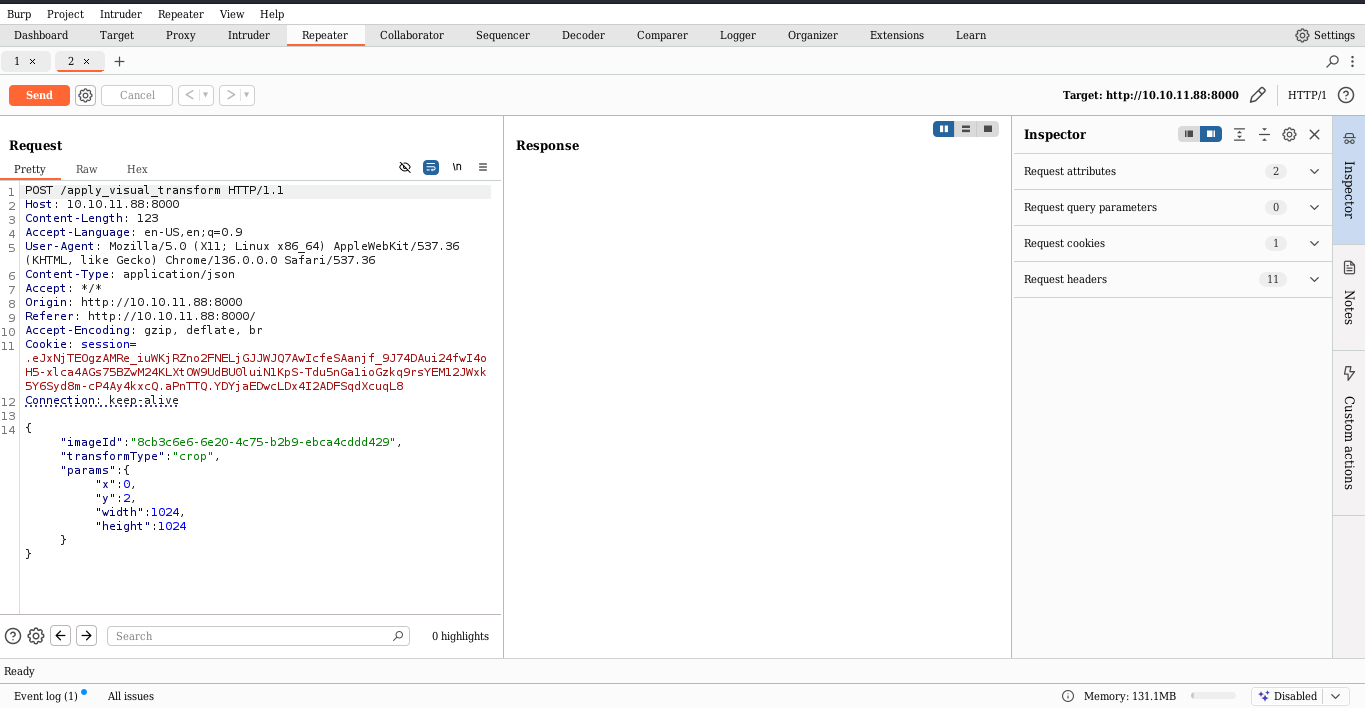Viewport: 1365px width, 708px height.
Task: Click the memory usage progress bar
Action: (1213, 696)
